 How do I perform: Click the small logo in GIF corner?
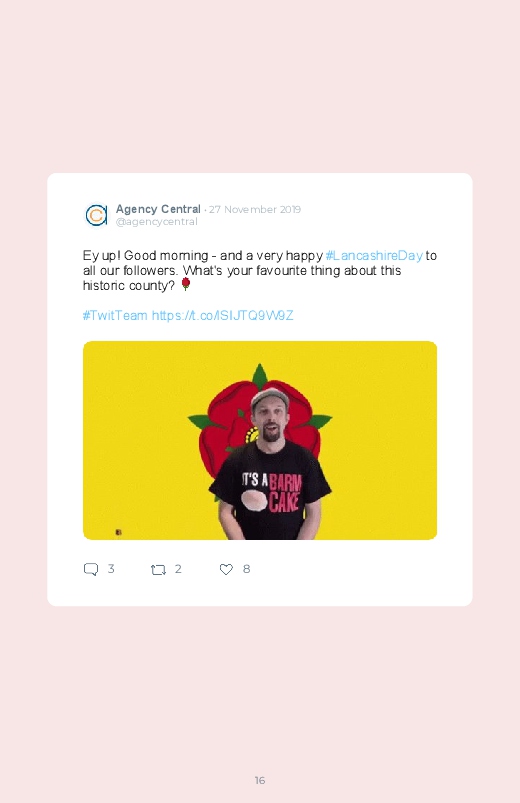click(118, 533)
